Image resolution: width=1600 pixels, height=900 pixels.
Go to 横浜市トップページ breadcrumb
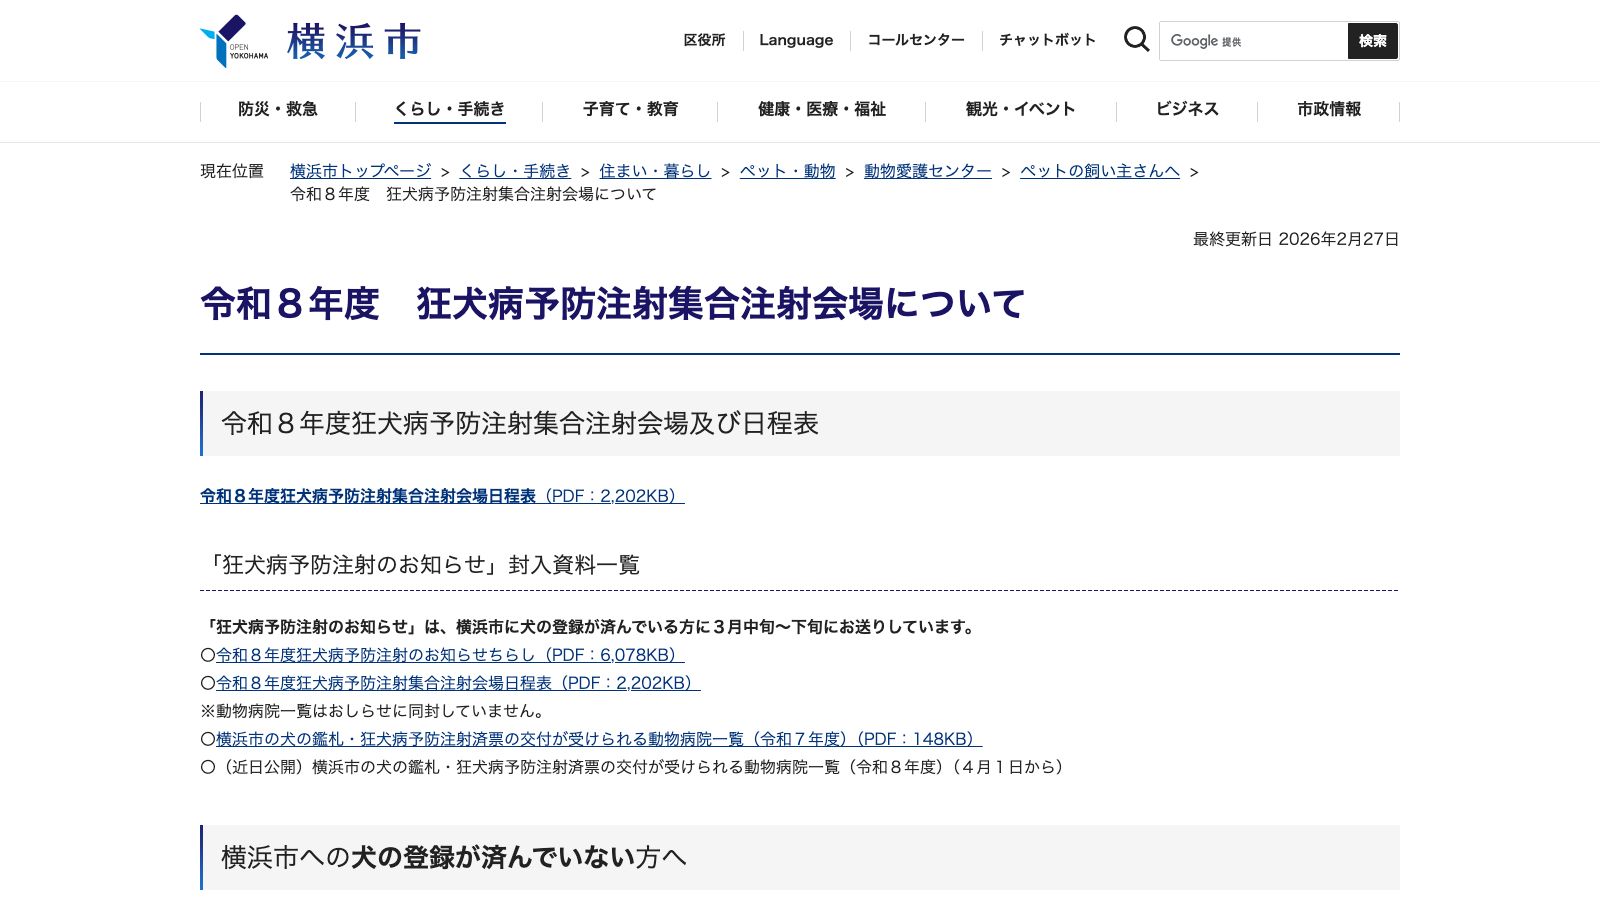[361, 171]
